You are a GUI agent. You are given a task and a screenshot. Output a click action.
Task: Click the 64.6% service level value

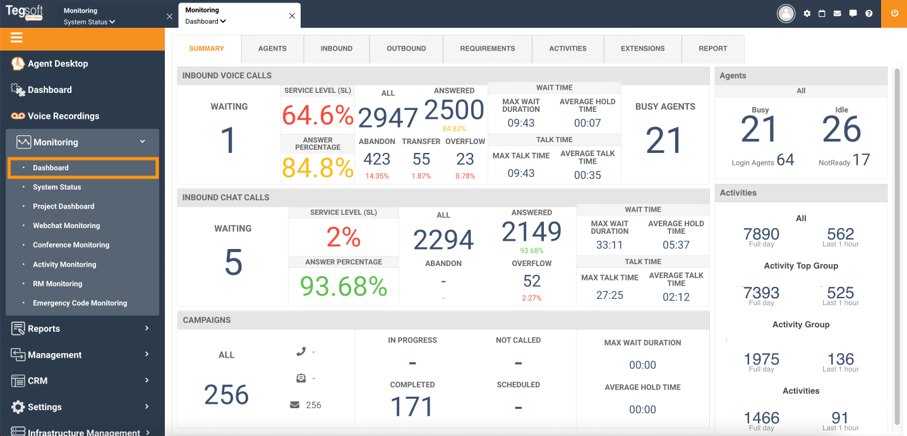[x=318, y=116]
